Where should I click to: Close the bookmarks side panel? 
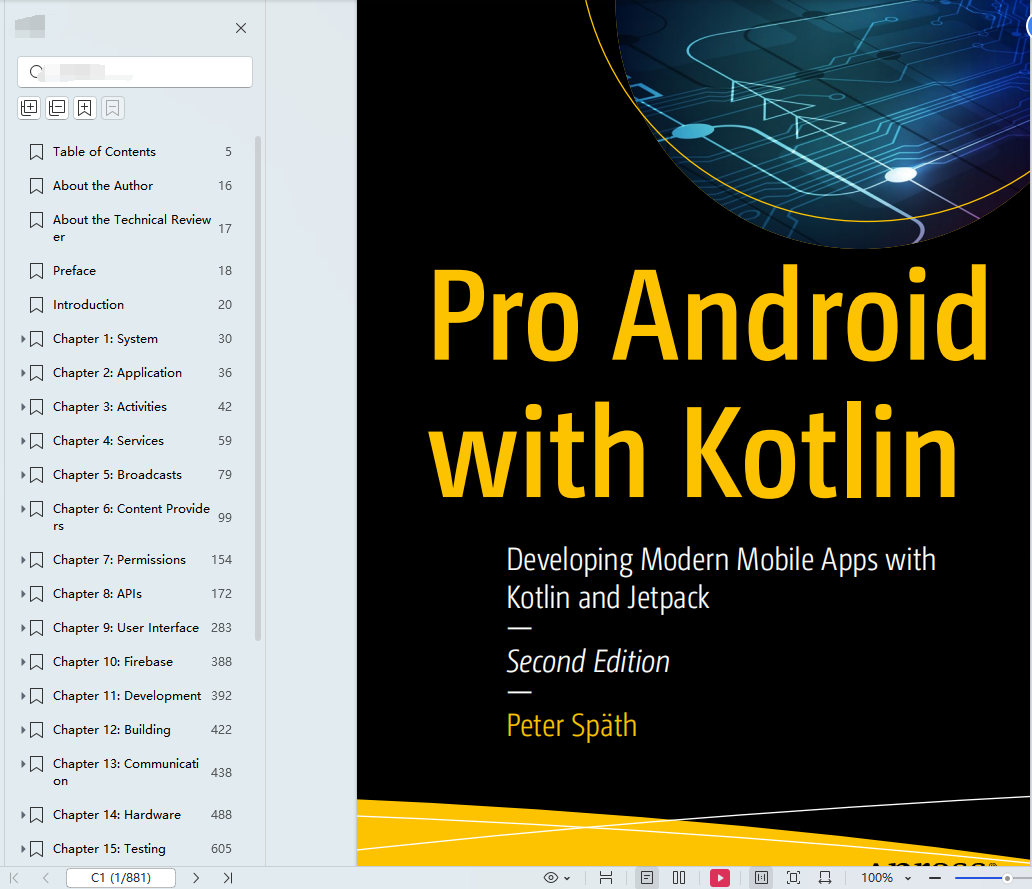pyautogui.click(x=241, y=28)
